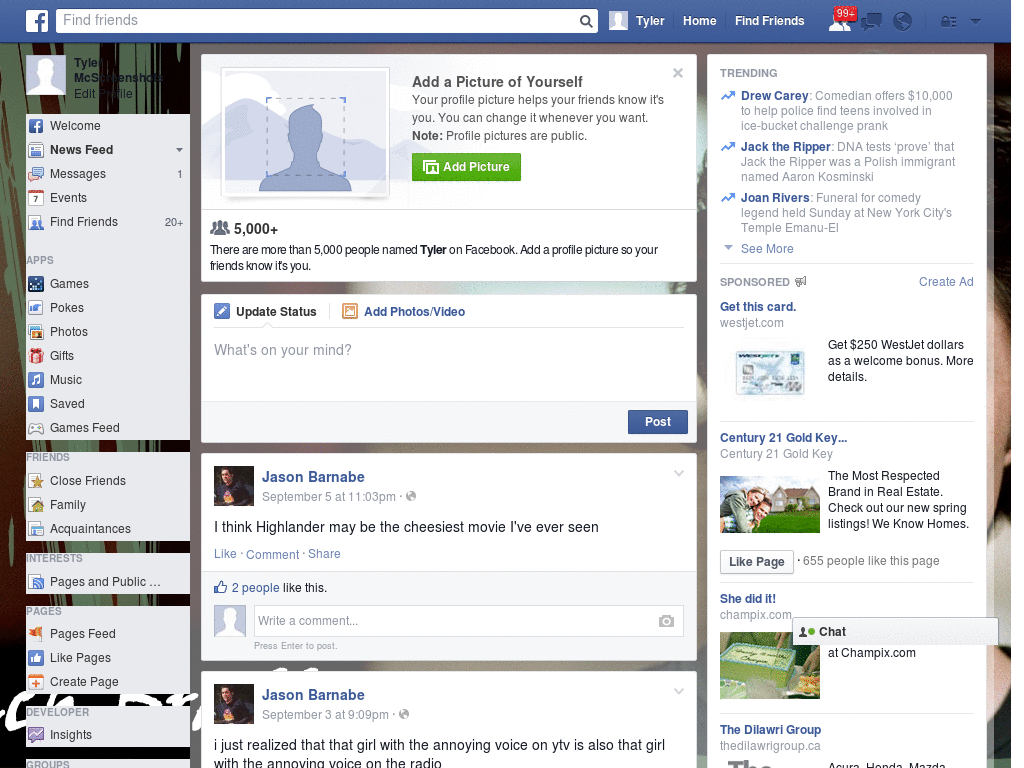Open The Dilawri Group ad link
The image size is (1024, 768).
pos(770,730)
